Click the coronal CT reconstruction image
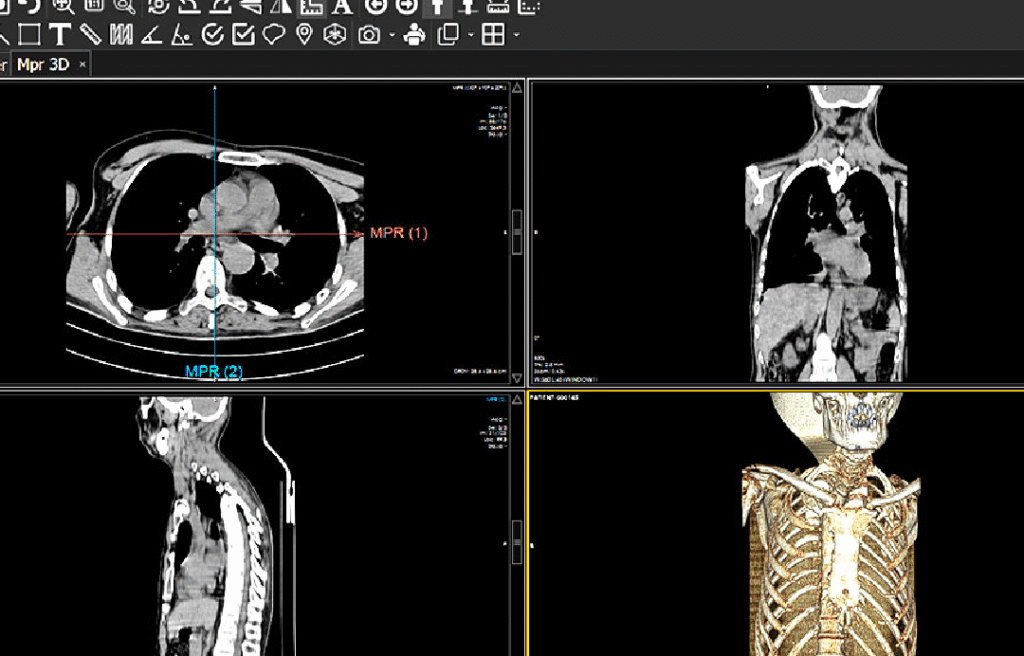Viewport: 1024px width, 656px height. click(x=826, y=233)
